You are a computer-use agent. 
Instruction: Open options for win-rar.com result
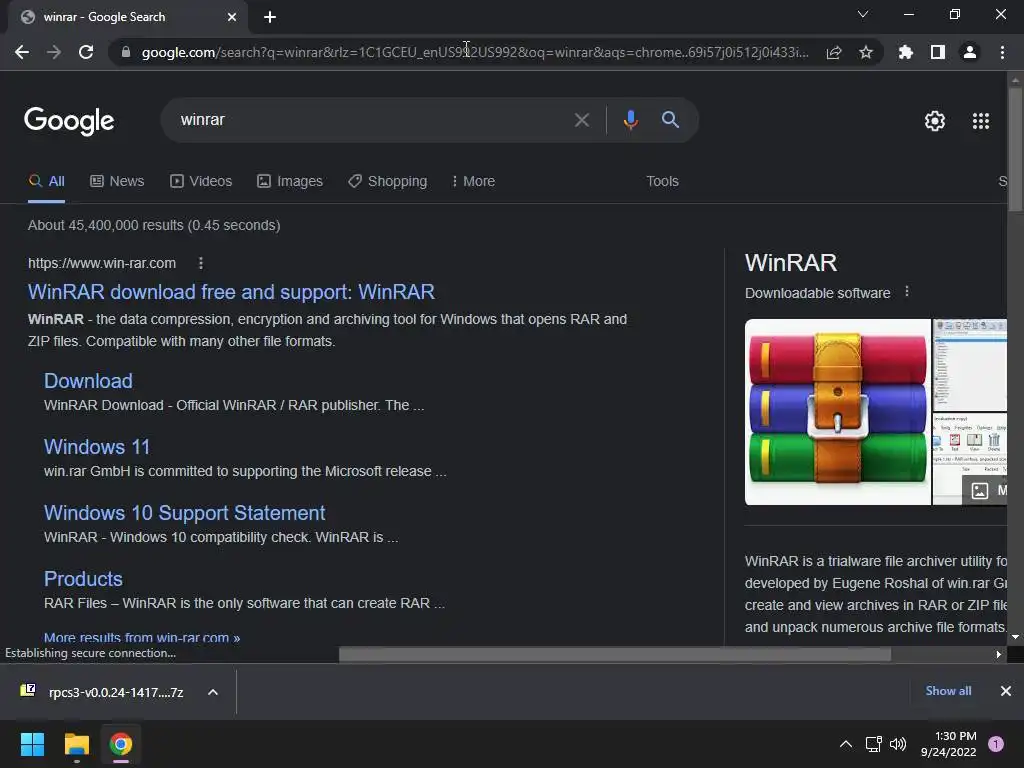pyautogui.click(x=201, y=263)
